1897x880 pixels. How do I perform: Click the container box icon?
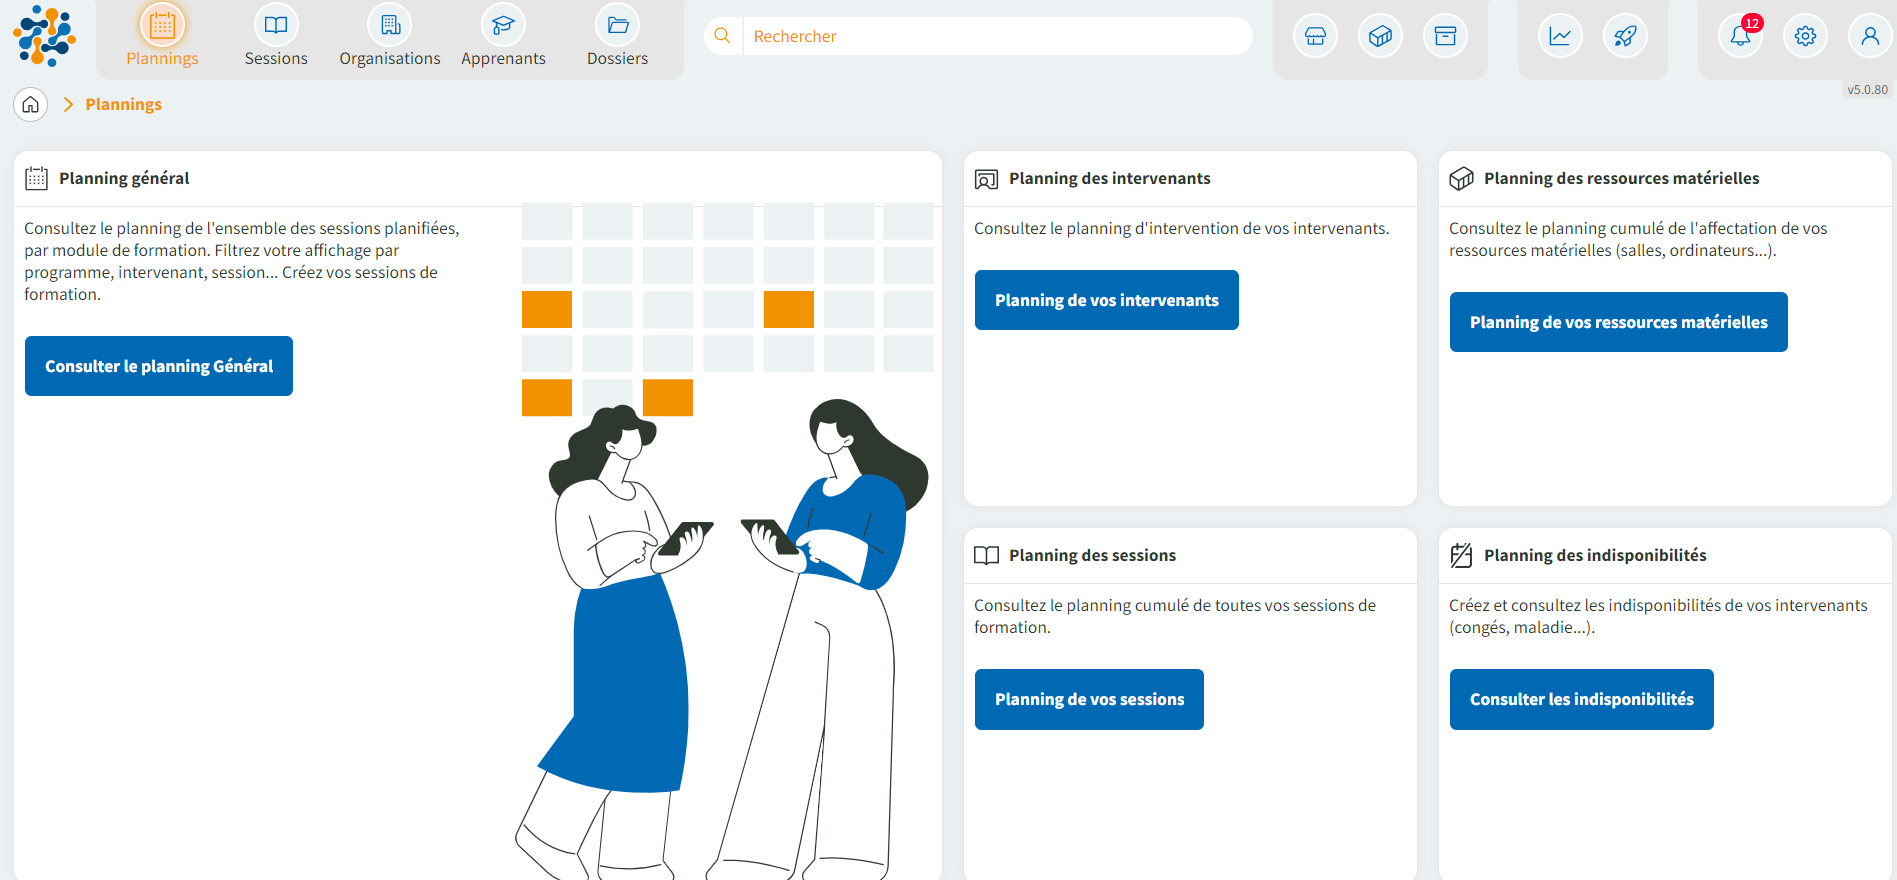point(1380,37)
